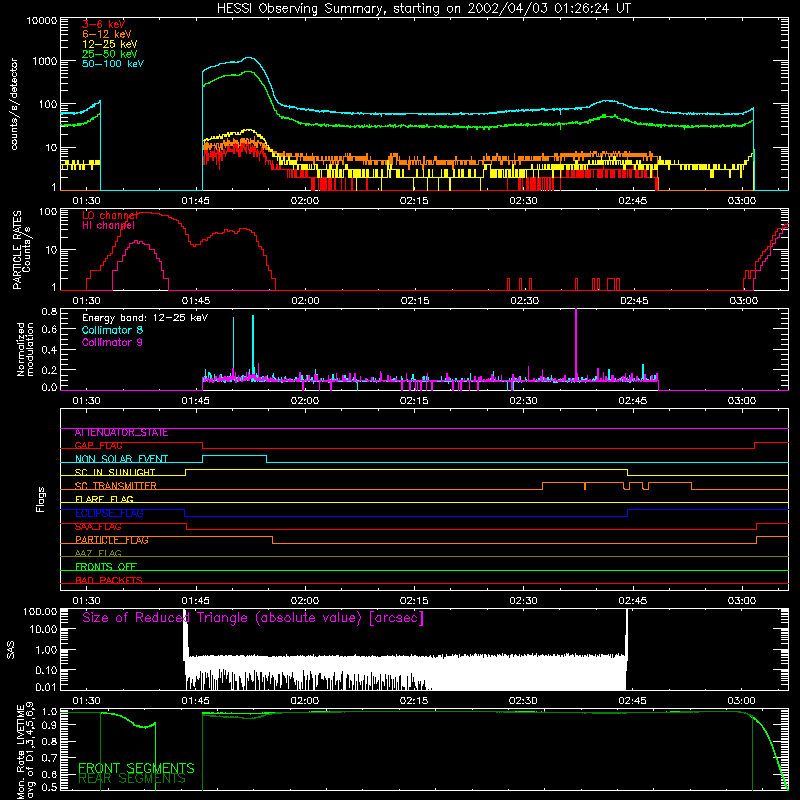Click the vertical Flags axis label
The height and width of the screenshot is (800, 800).
click(41, 499)
